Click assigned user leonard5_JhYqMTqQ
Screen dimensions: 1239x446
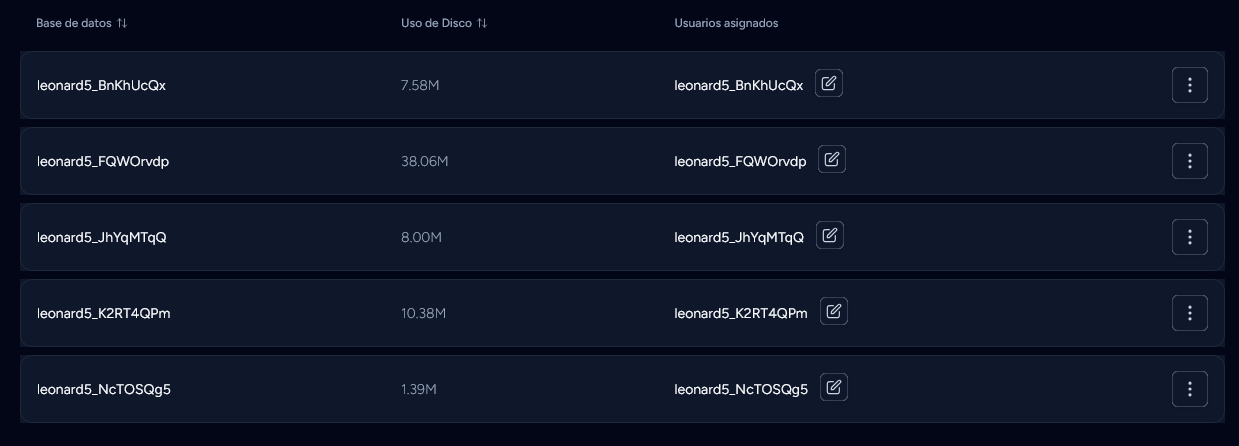coord(738,237)
